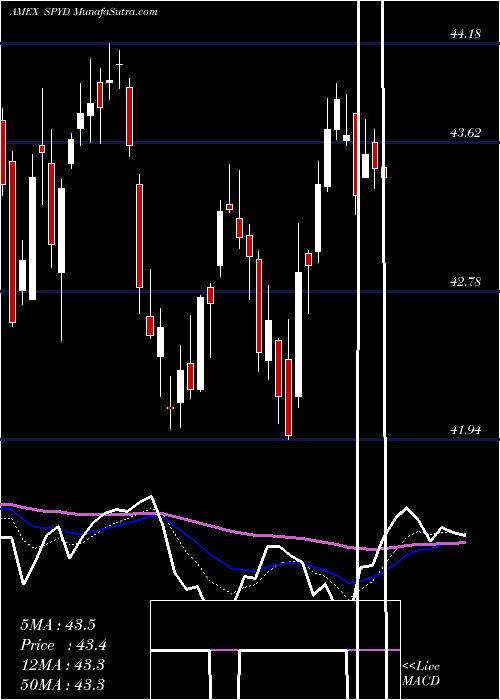Click the 'Price : 43.4' readout
Viewport: 500px width, 700px height.
(x=63, y=645)
